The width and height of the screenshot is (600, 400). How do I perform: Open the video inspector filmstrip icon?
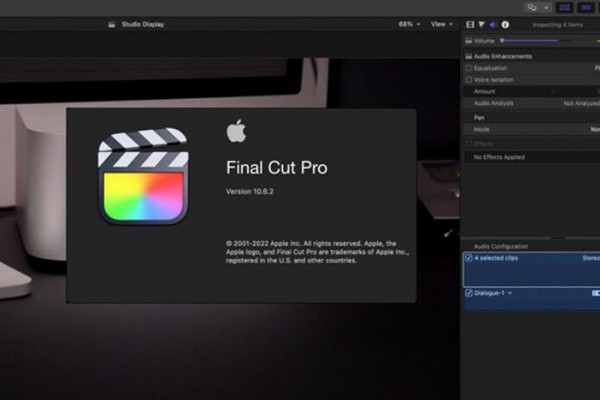point(470,24)
